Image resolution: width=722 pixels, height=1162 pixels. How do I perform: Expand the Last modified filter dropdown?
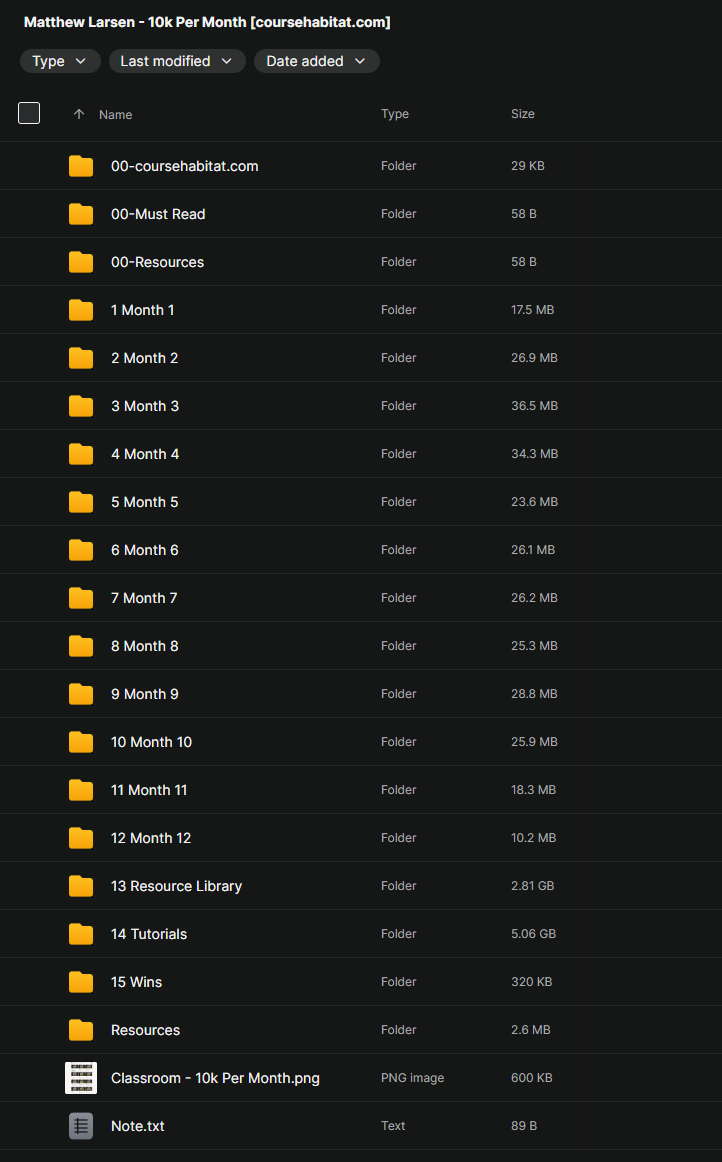177,61
